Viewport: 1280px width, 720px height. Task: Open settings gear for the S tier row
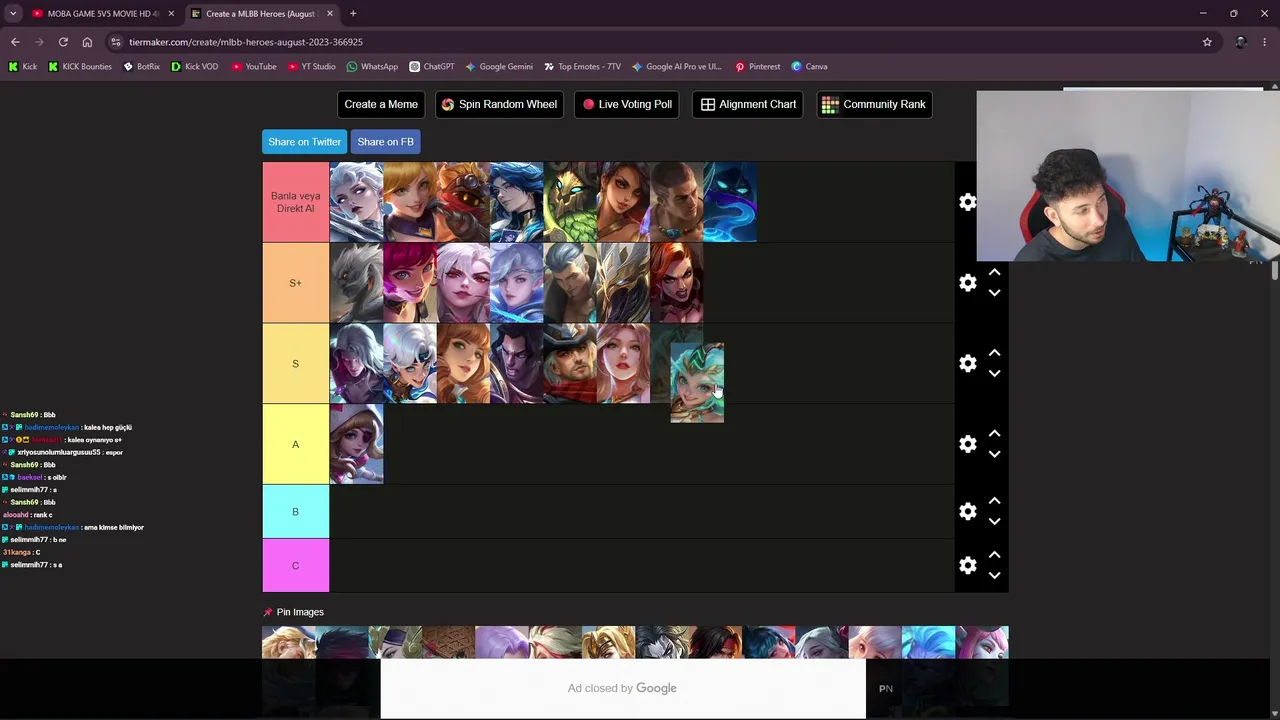coord(967,364)
